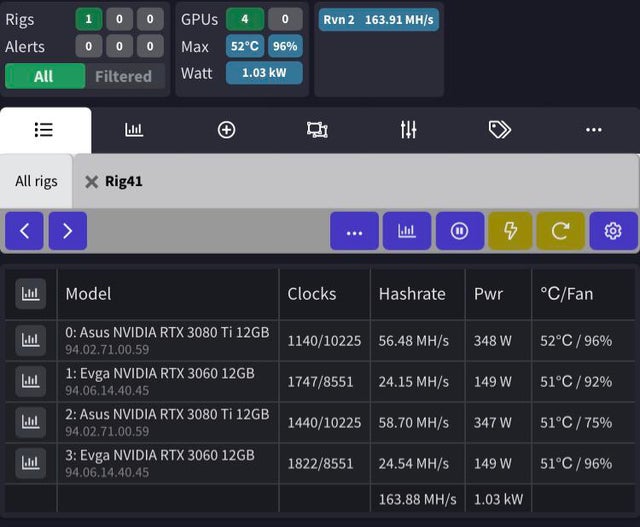Click clocks value 1140/10225
The width and height of the screenshot is (640, 527).
coord(324,341)
